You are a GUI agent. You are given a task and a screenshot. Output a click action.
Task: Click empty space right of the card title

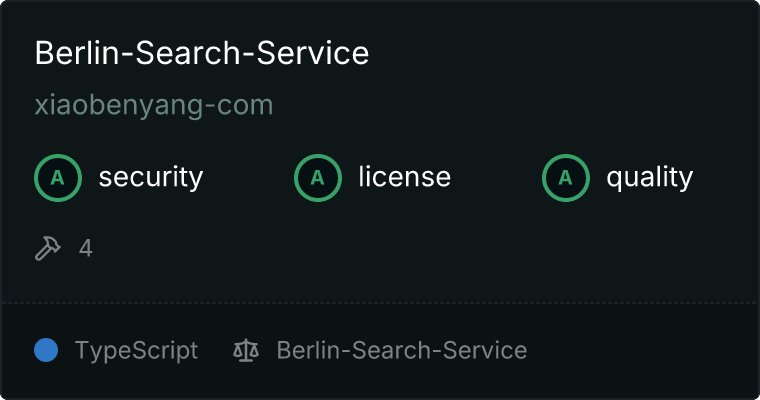[557, 53]
